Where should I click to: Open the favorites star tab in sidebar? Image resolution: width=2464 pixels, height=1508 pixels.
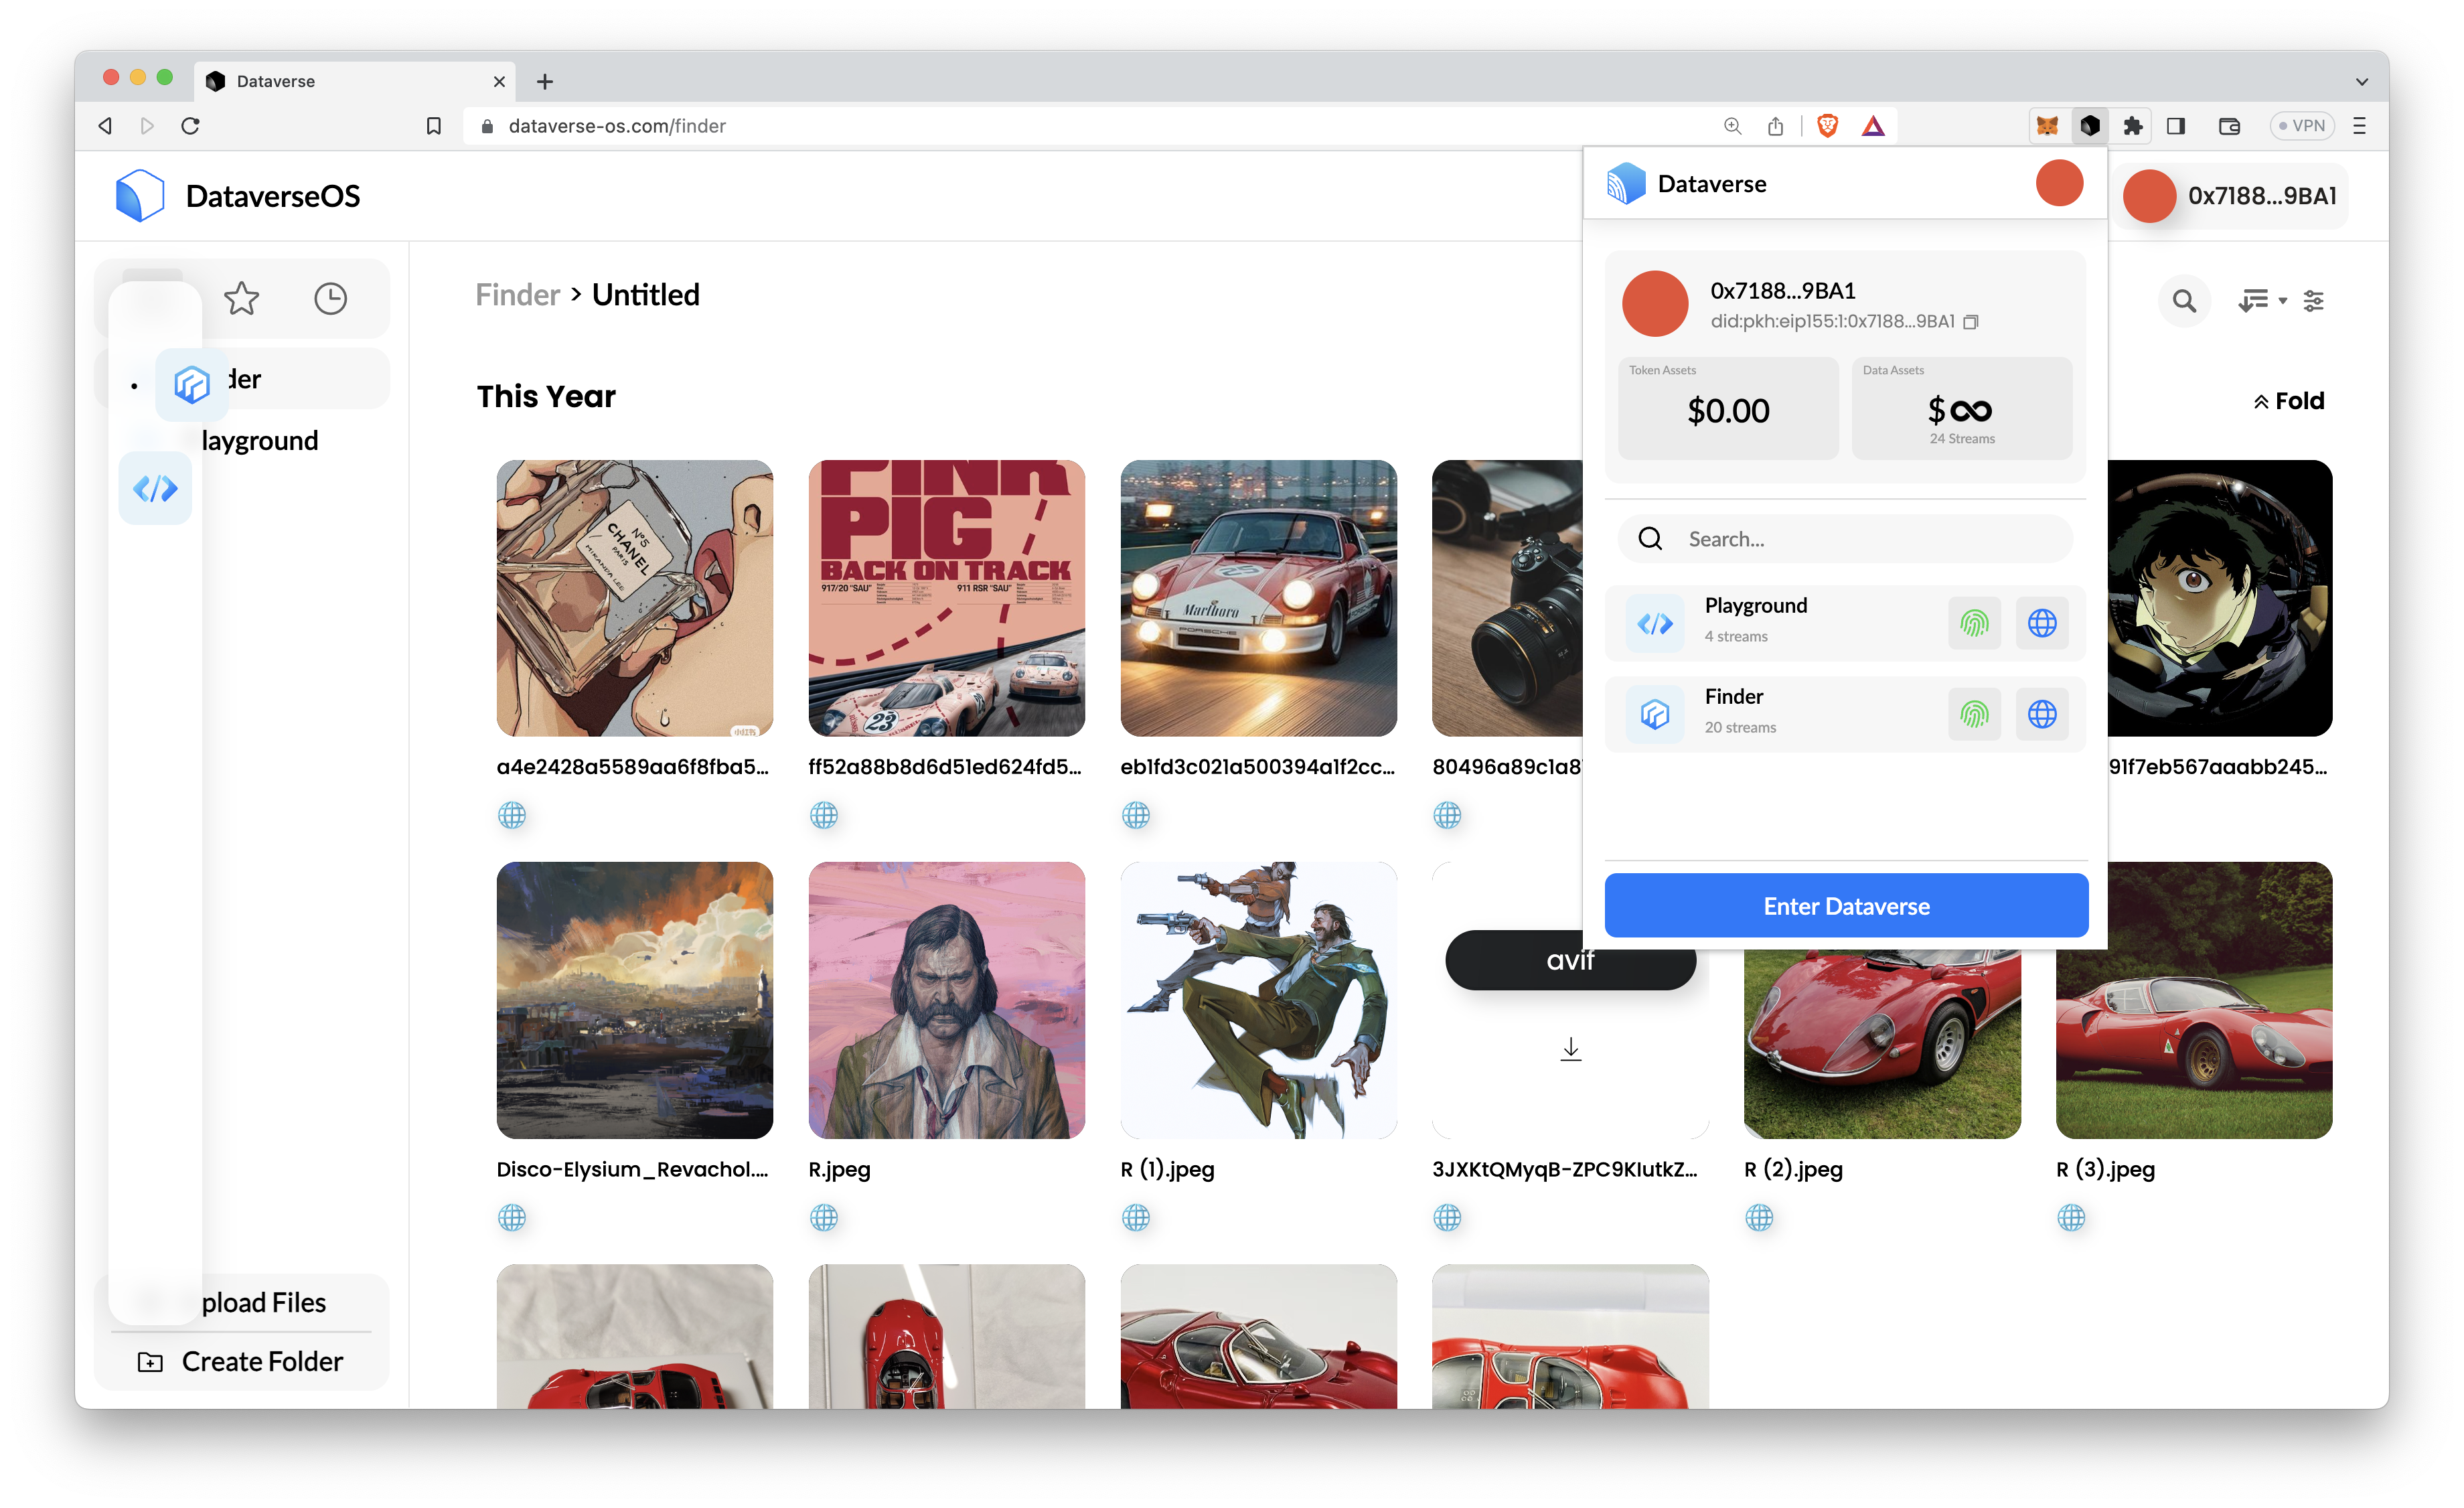241,298
